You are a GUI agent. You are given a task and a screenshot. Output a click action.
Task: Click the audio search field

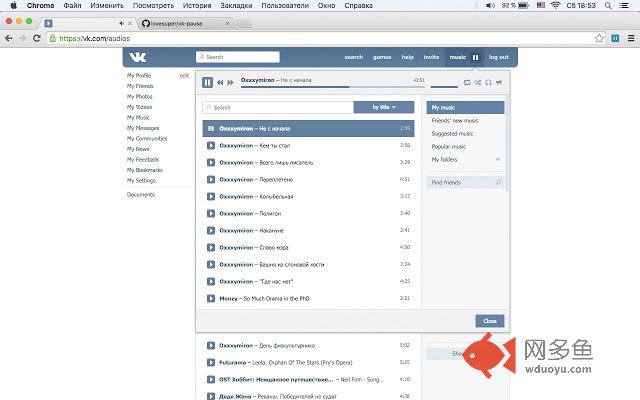tap(278, 107)
